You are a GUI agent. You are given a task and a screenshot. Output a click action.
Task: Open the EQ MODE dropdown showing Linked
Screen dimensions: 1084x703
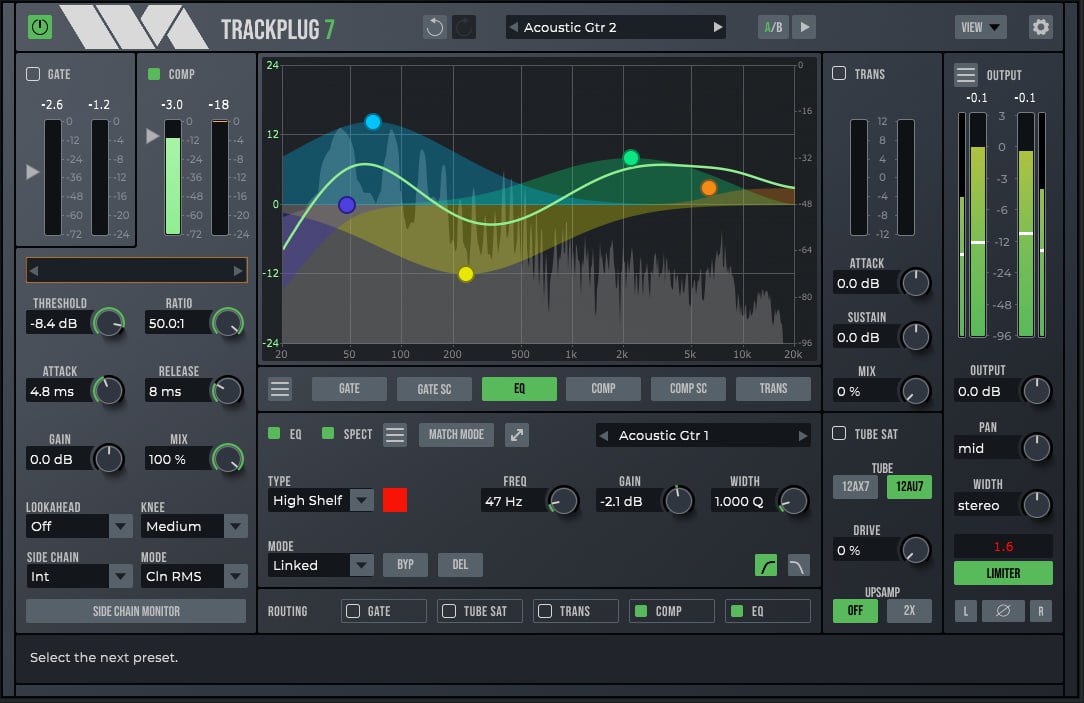(x=321, y=565)
